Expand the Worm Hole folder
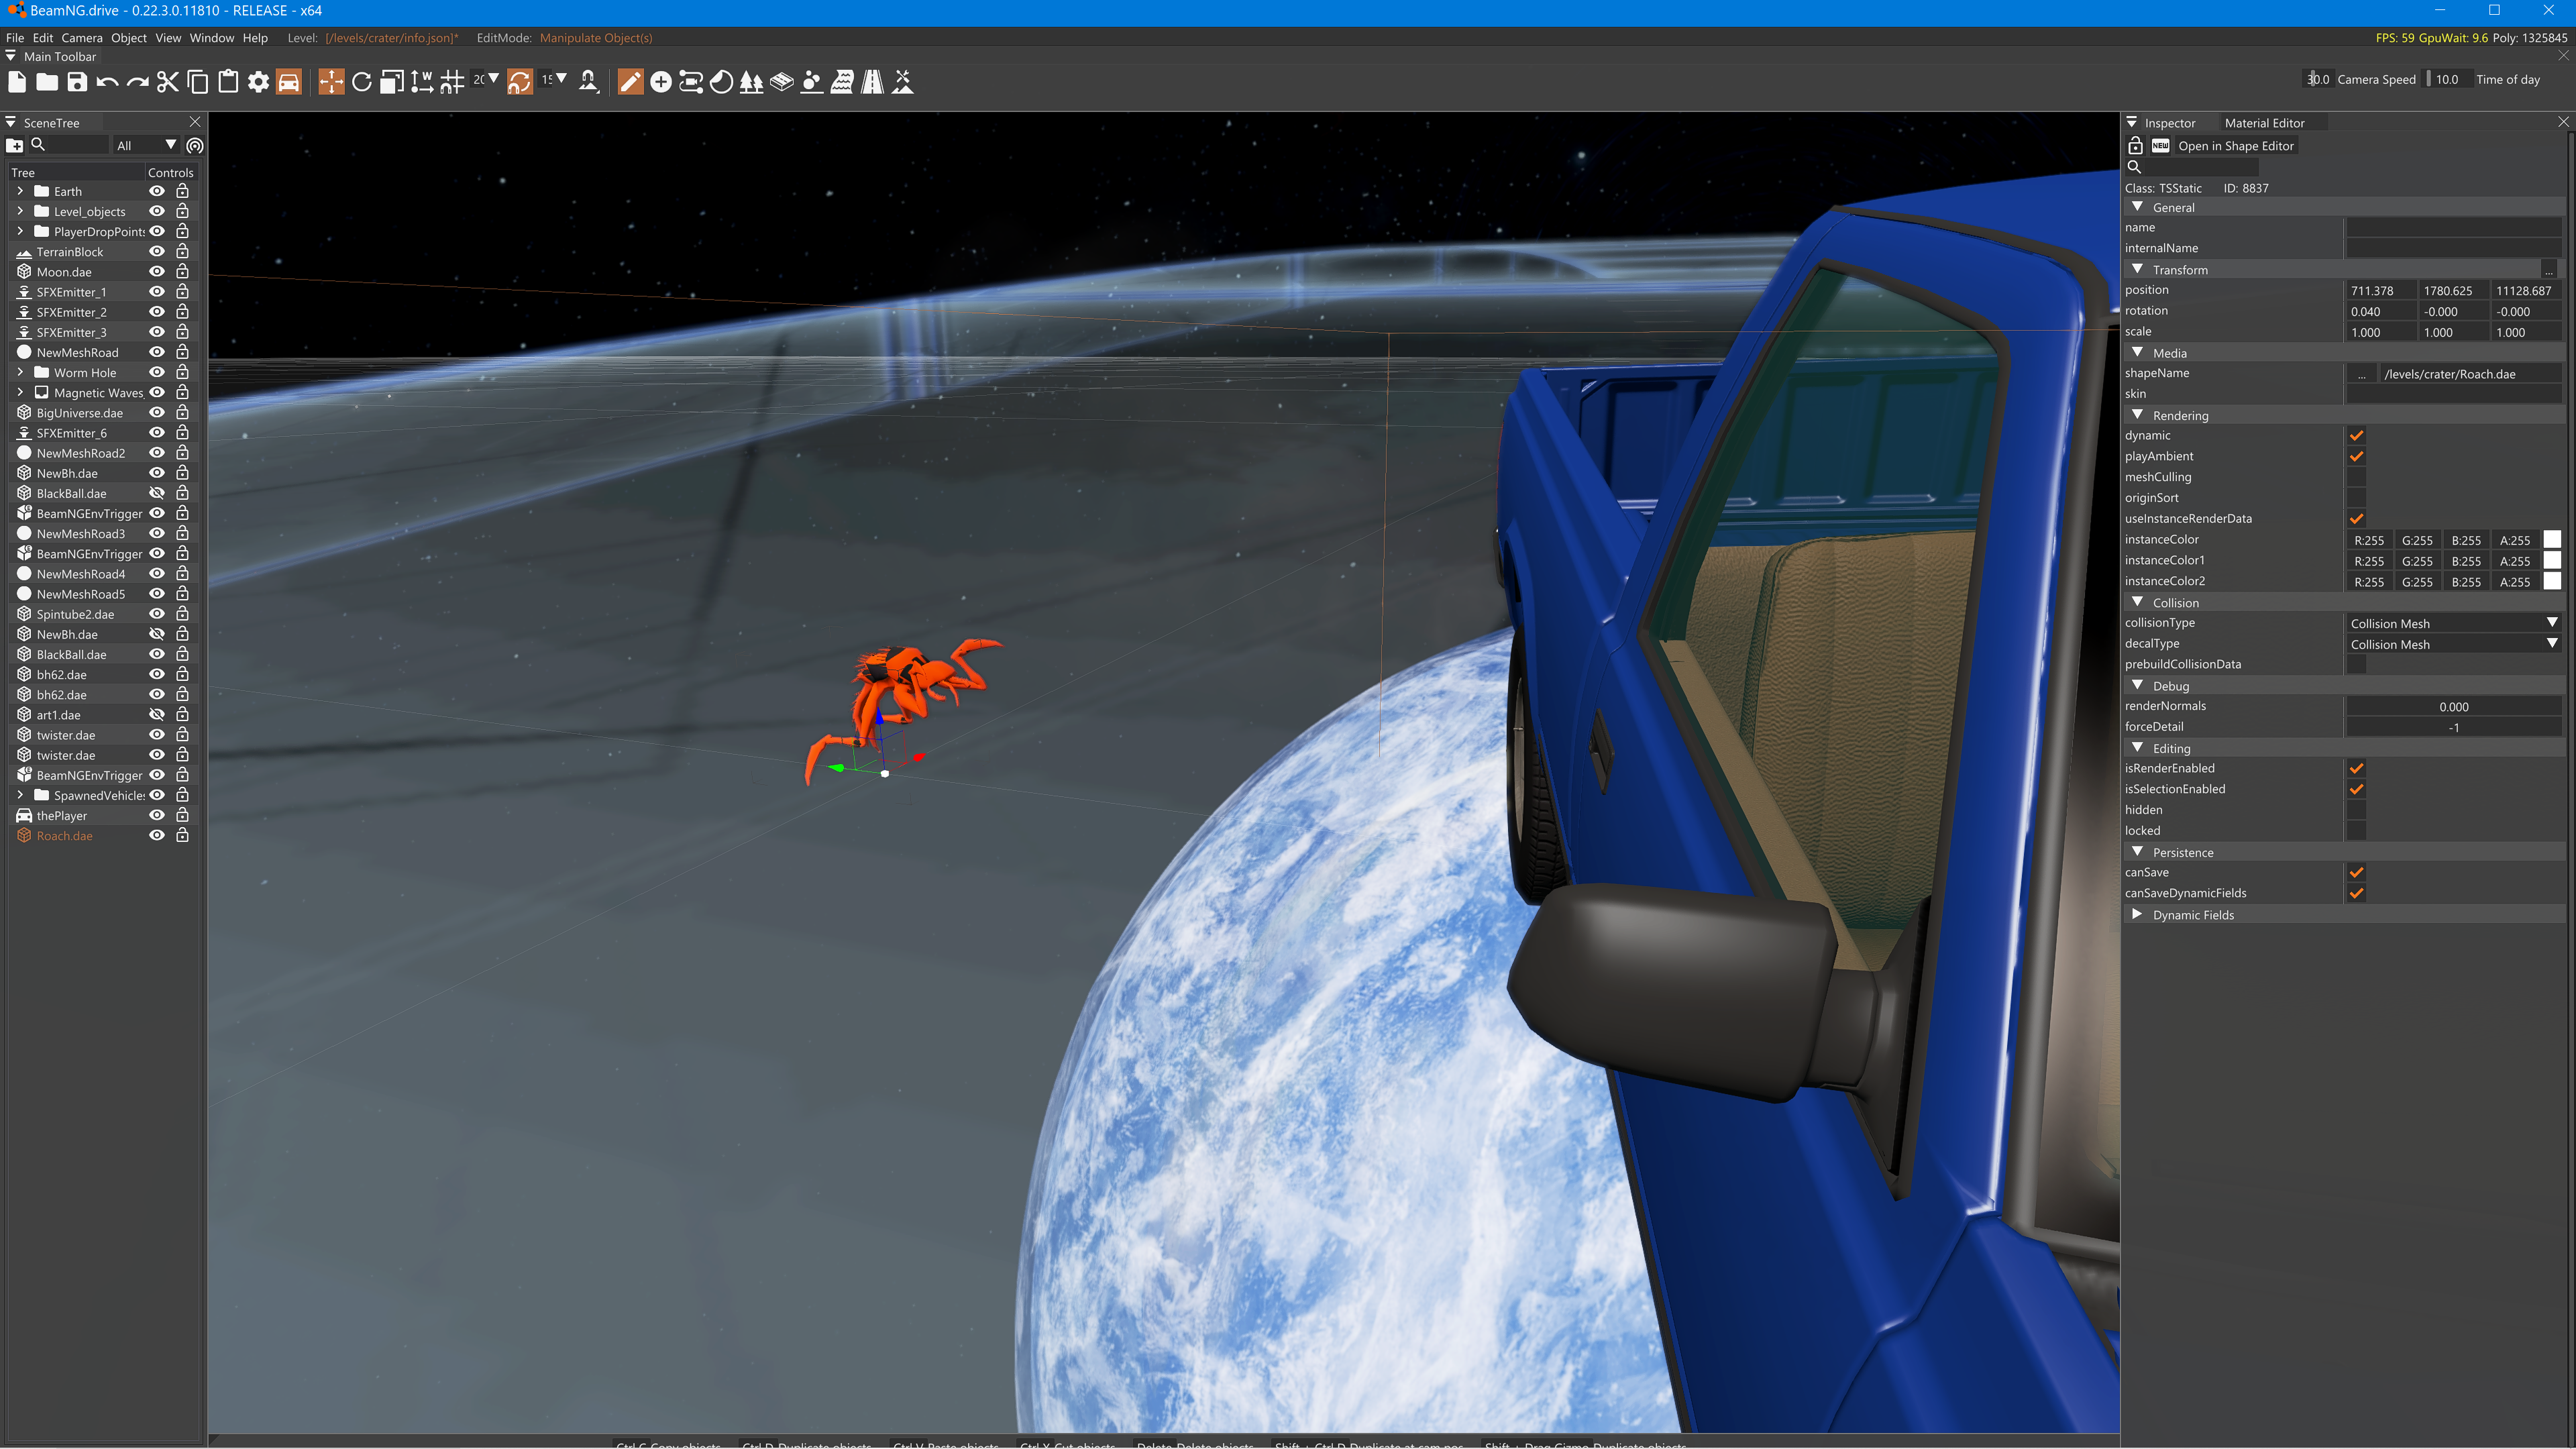The image size is (2576, 1449). (20, 372)
